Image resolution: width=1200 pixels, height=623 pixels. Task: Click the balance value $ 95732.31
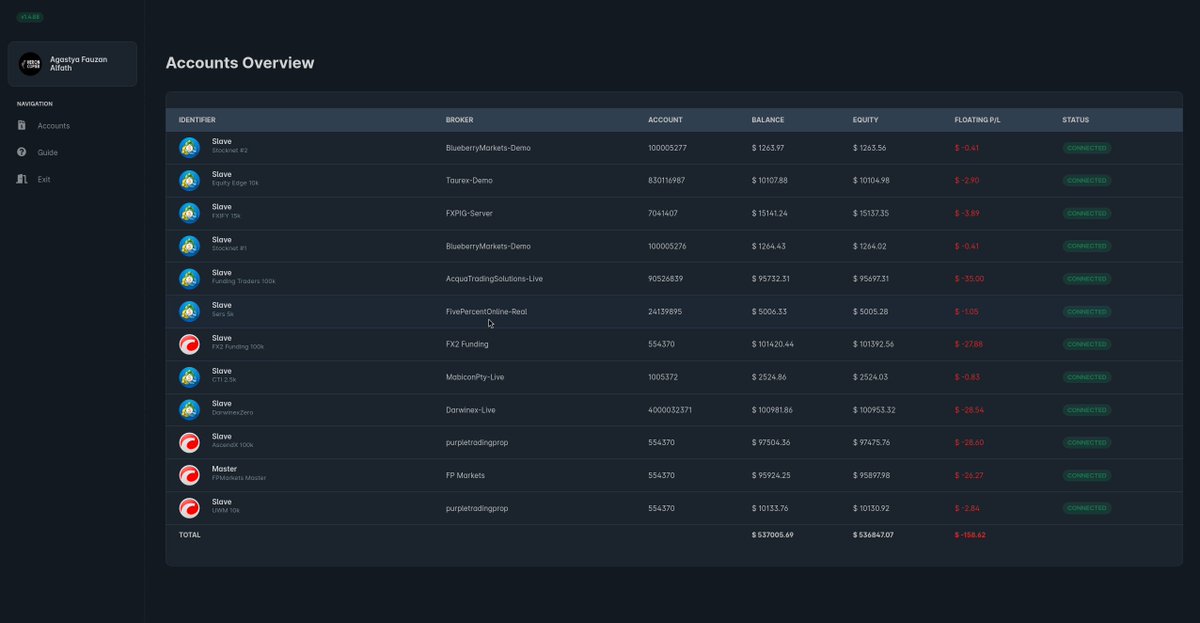pos(771,279)
